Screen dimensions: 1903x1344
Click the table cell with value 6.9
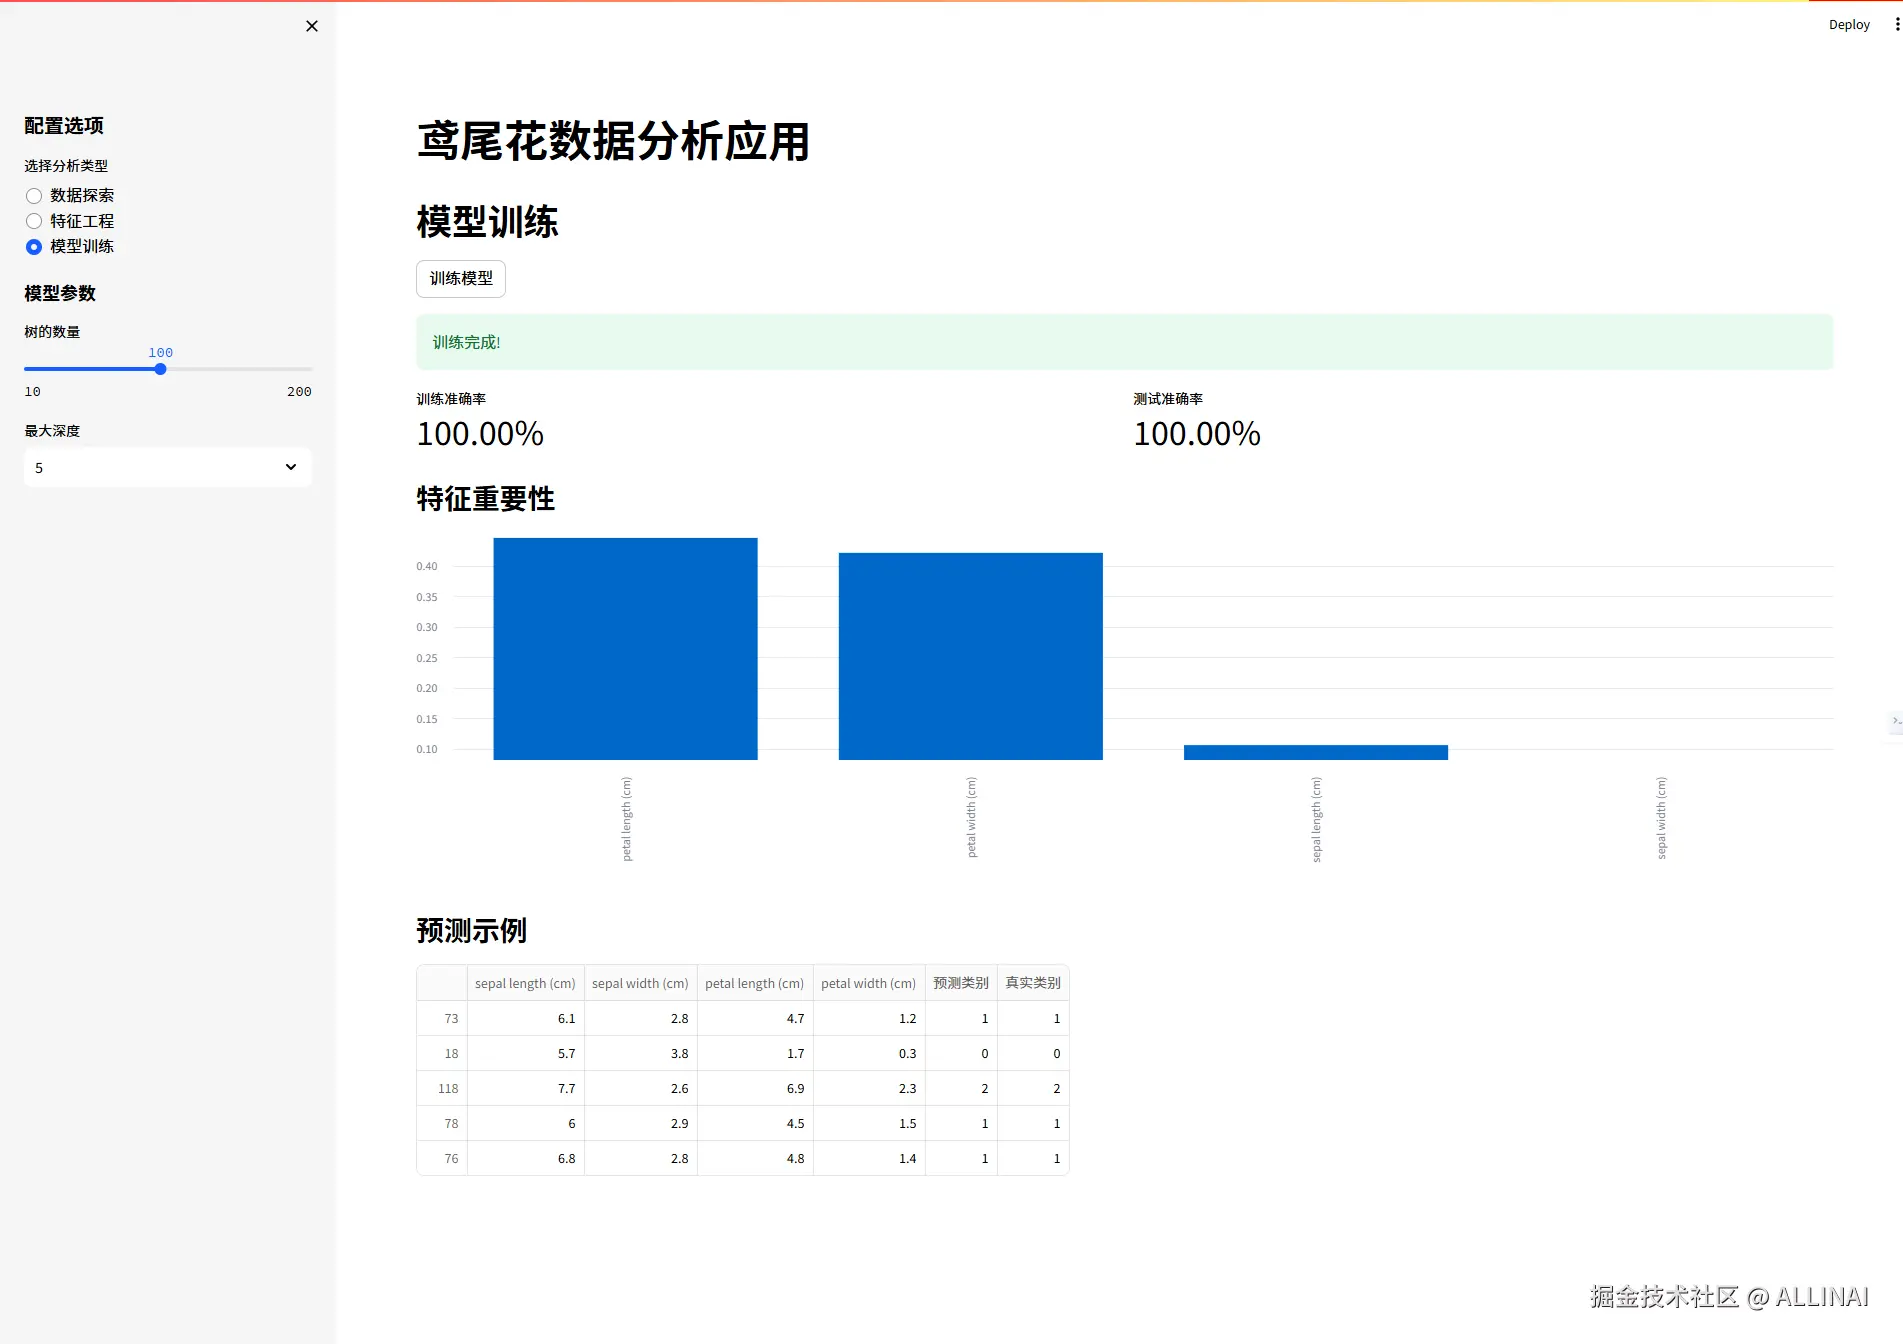(755, 1088)
